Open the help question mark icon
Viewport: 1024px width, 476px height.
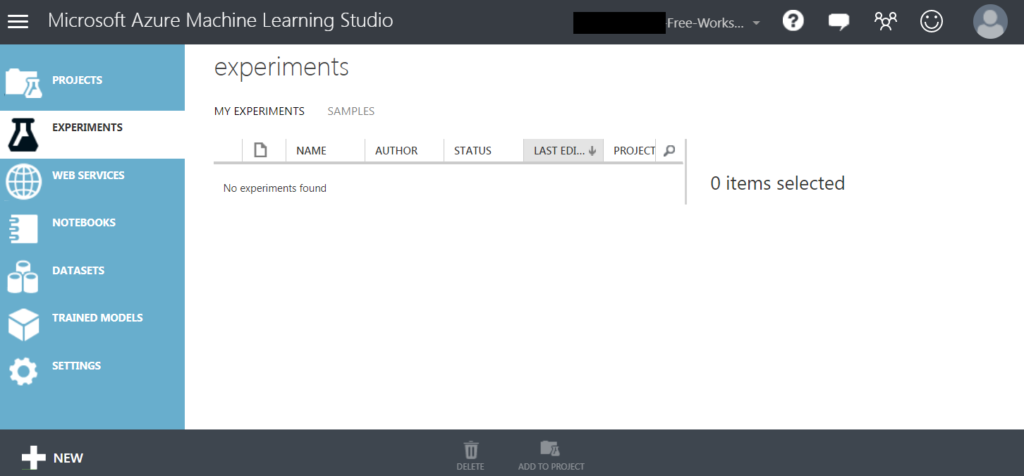(x=793, y=22)
